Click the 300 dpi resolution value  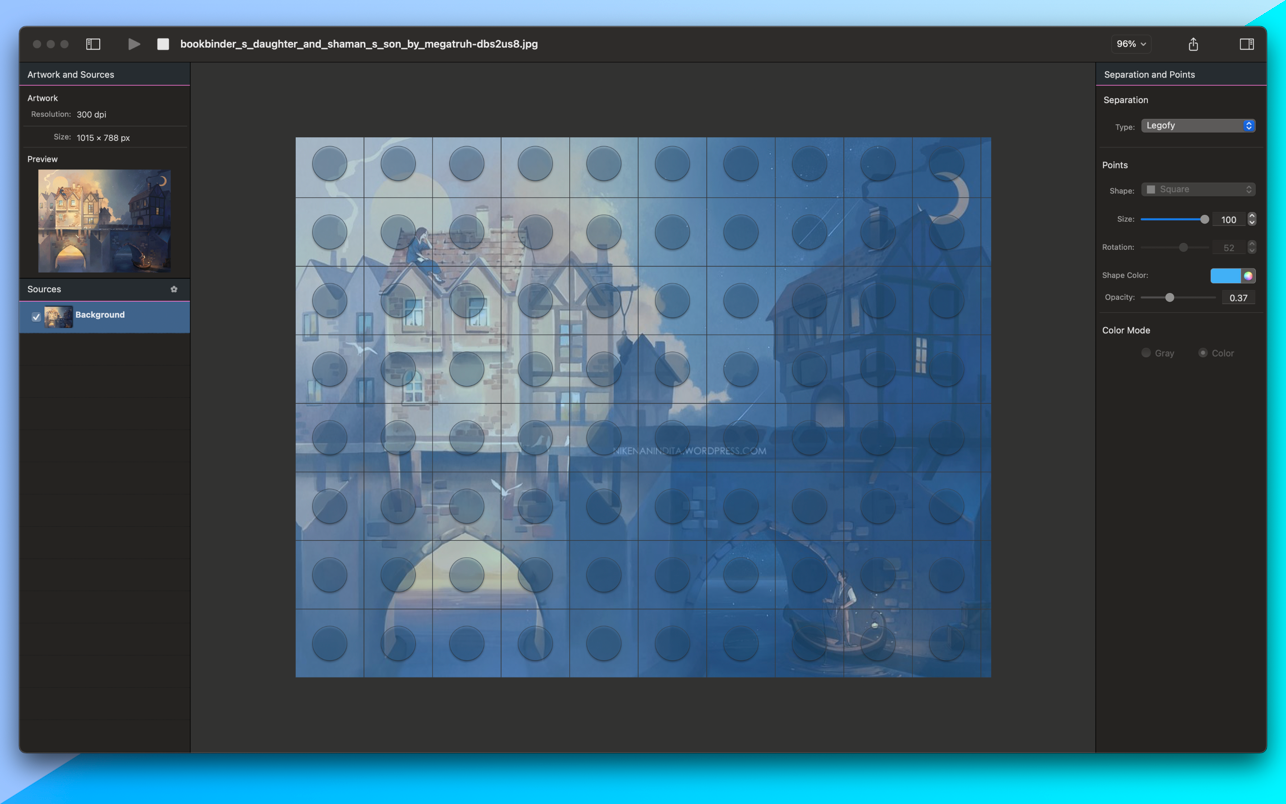[91, 115]
